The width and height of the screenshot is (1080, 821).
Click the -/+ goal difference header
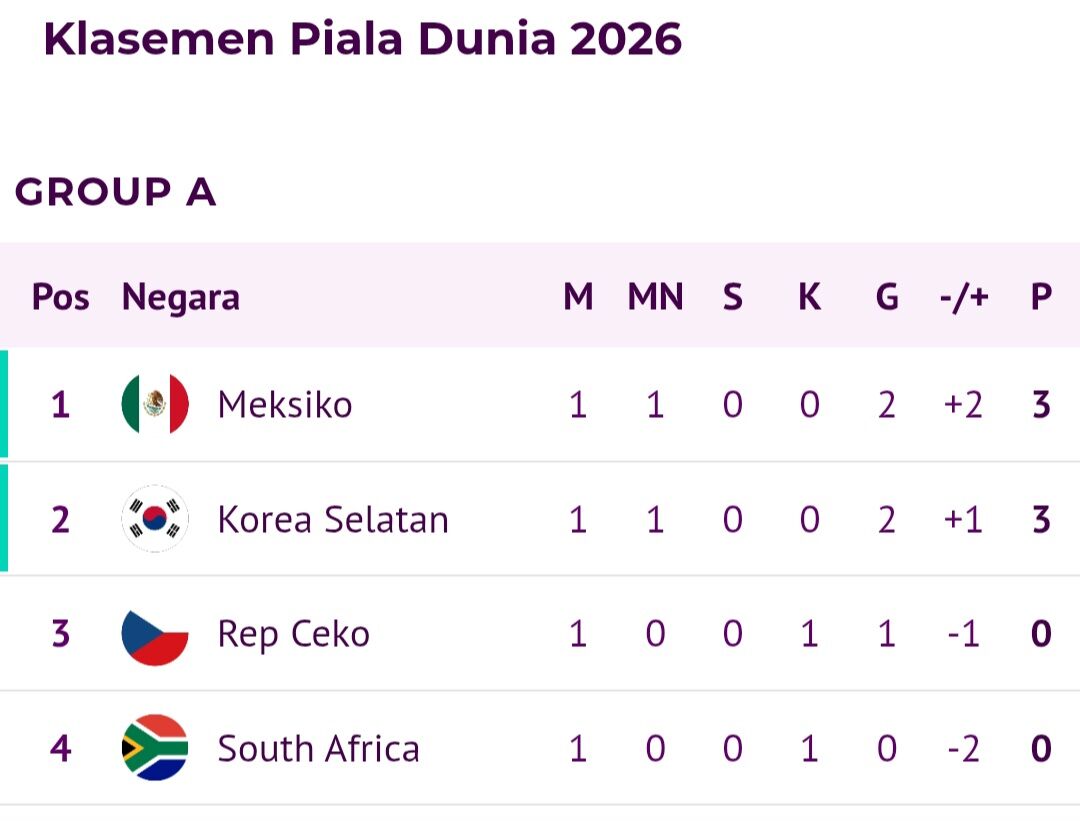coord(964,297)
